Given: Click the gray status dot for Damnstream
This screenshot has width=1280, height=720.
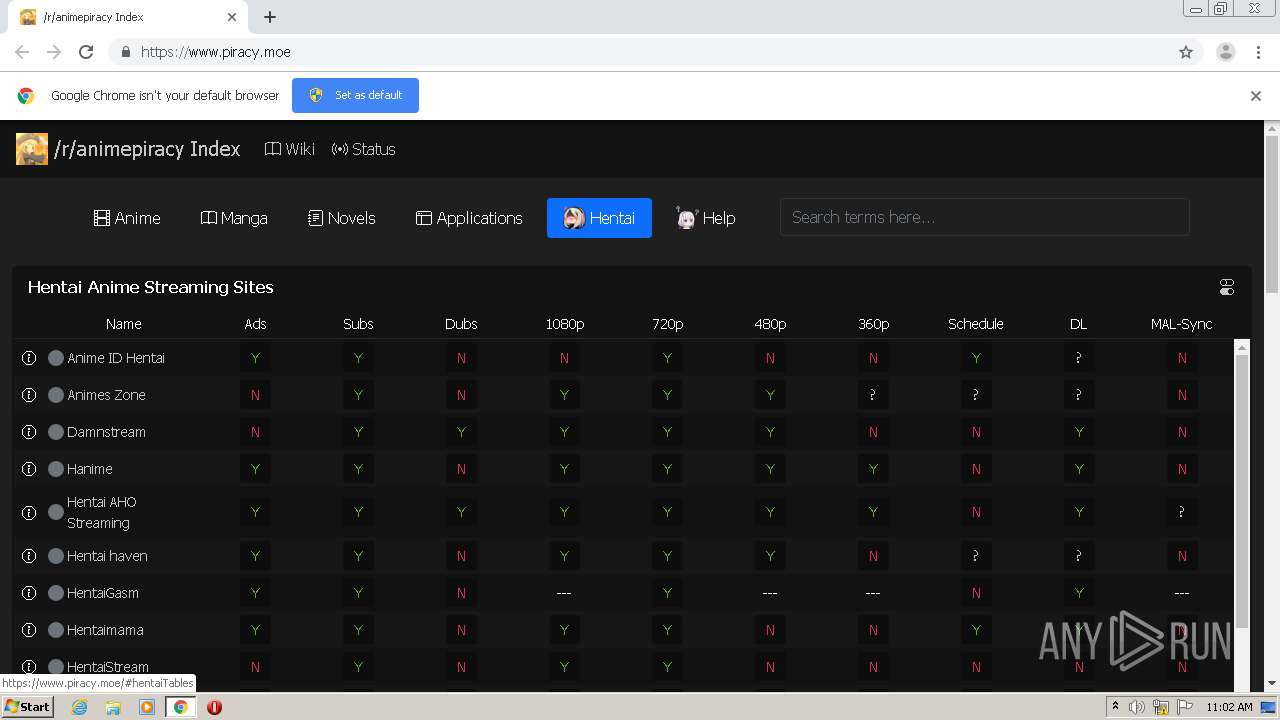Looking at the screenshot, I should [56, 432].
